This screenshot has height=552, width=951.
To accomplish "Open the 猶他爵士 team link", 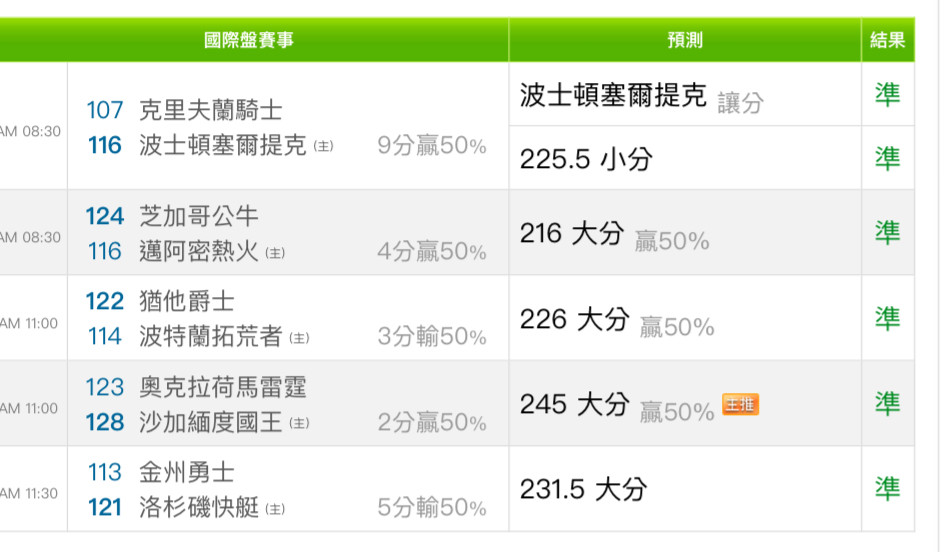I will click(x=187, y=301).
